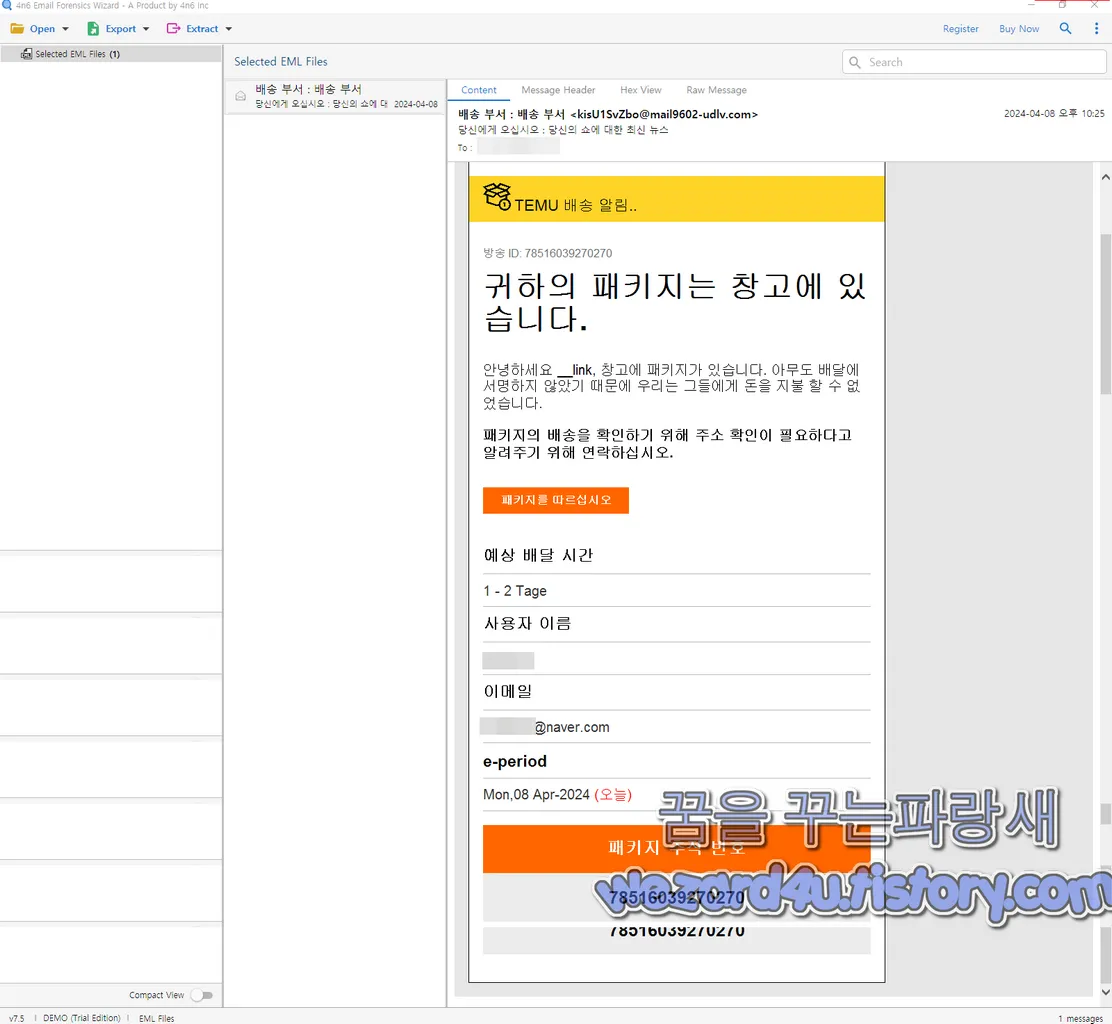Click the @naver.com email text
1112x1024 pixels.
[x=572, y=727]
